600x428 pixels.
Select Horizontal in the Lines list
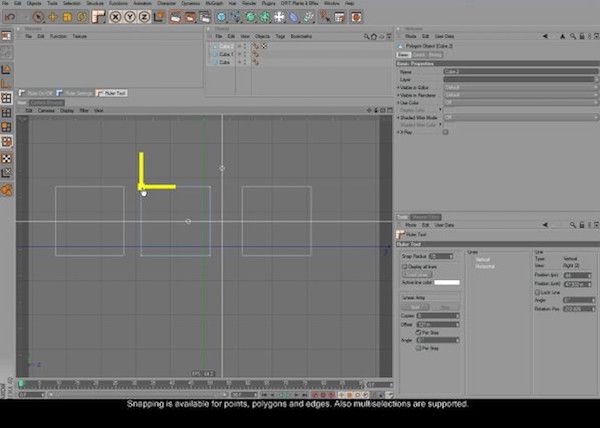click(x=485, y=266)
